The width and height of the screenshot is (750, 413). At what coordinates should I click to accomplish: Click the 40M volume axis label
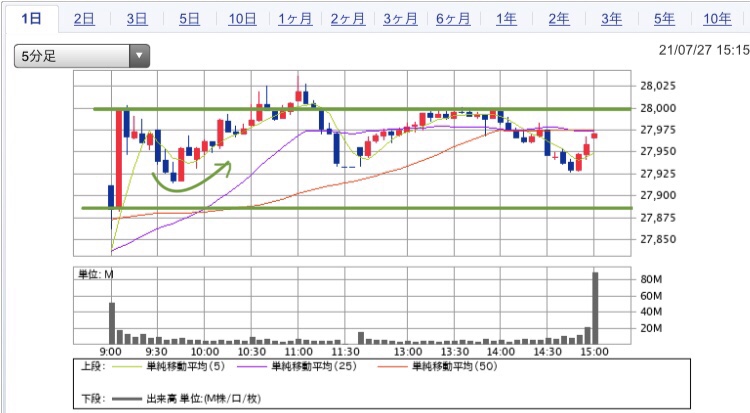tap(651, 312)
